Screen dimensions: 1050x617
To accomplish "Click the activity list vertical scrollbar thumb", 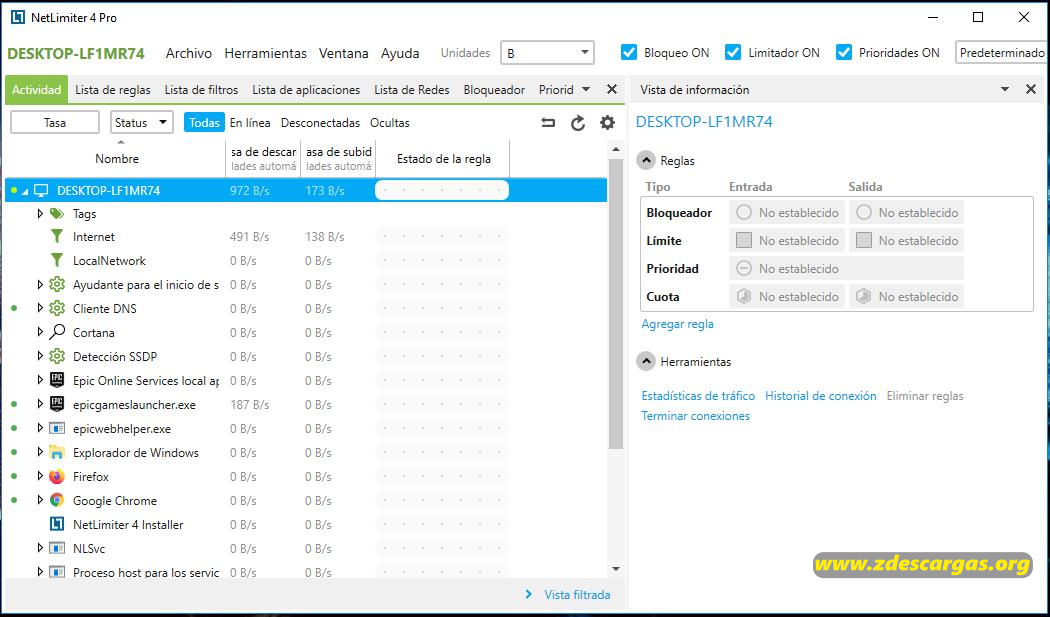I will (616, 303).
